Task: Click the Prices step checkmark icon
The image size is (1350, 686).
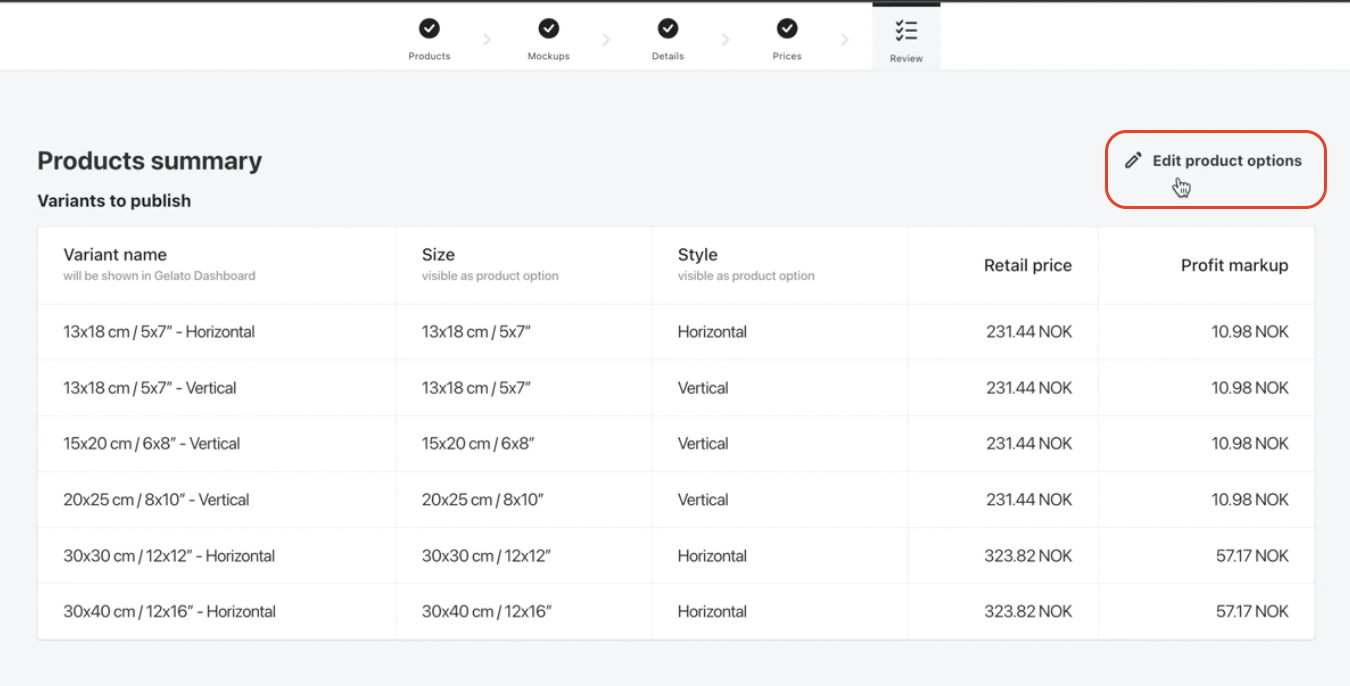Action: tap(787, 29)
